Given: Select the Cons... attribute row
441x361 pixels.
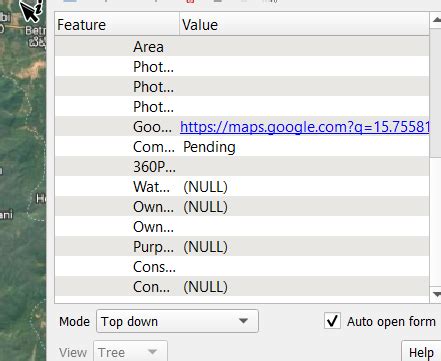Looking at the screenshot, I should pyautogui.click(x=242, y=267).
